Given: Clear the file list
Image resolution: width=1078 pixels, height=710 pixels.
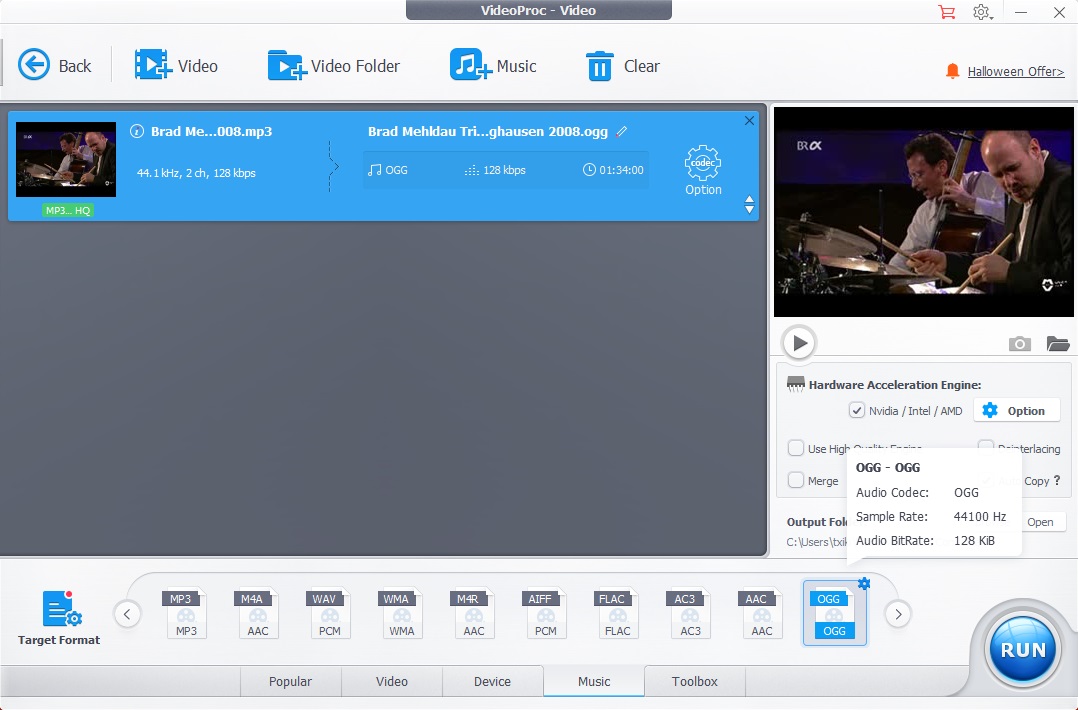Looking at the screenshot, I should [x=621, y=65].
